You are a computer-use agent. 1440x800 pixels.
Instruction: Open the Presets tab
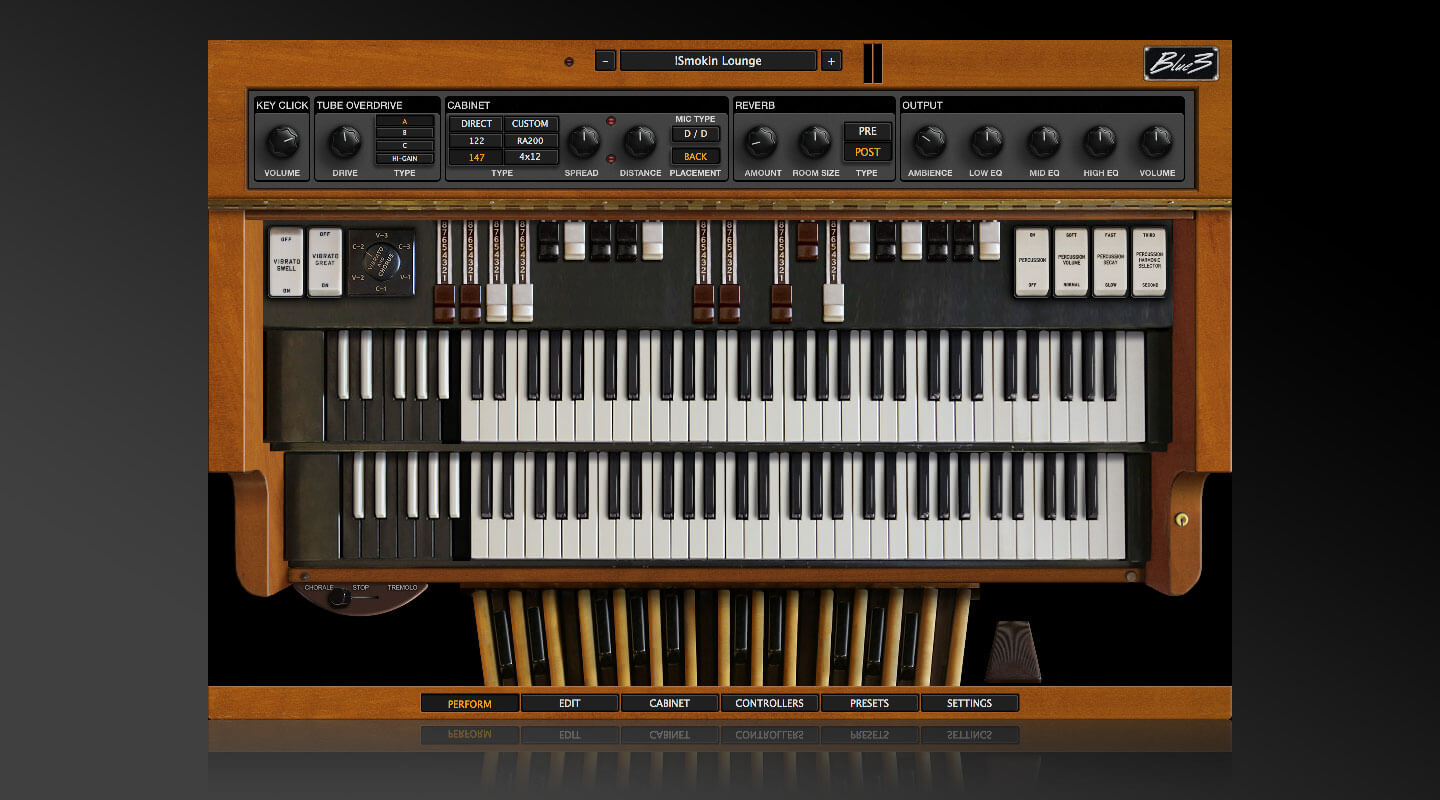click(869, 703)
